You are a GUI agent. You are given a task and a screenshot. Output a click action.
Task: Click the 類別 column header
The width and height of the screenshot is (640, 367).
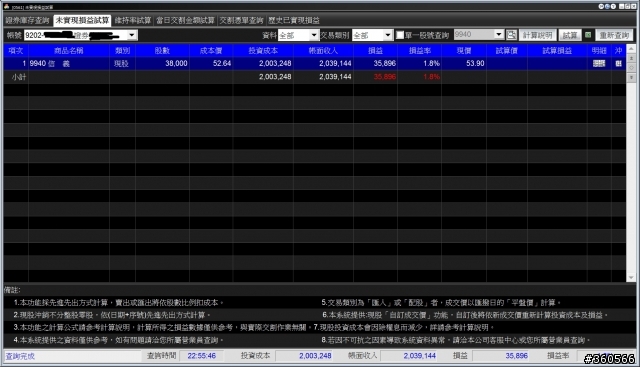122,51
